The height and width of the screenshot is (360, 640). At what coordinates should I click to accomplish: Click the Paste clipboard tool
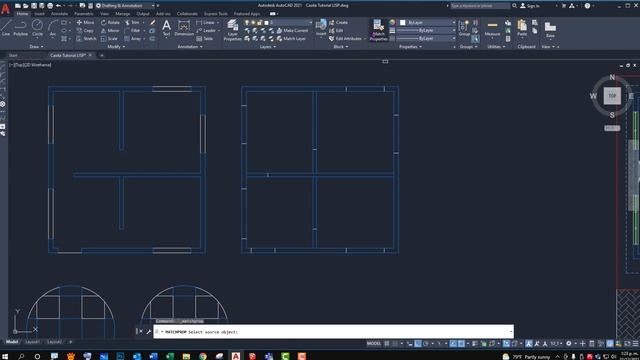pos(522,28)
